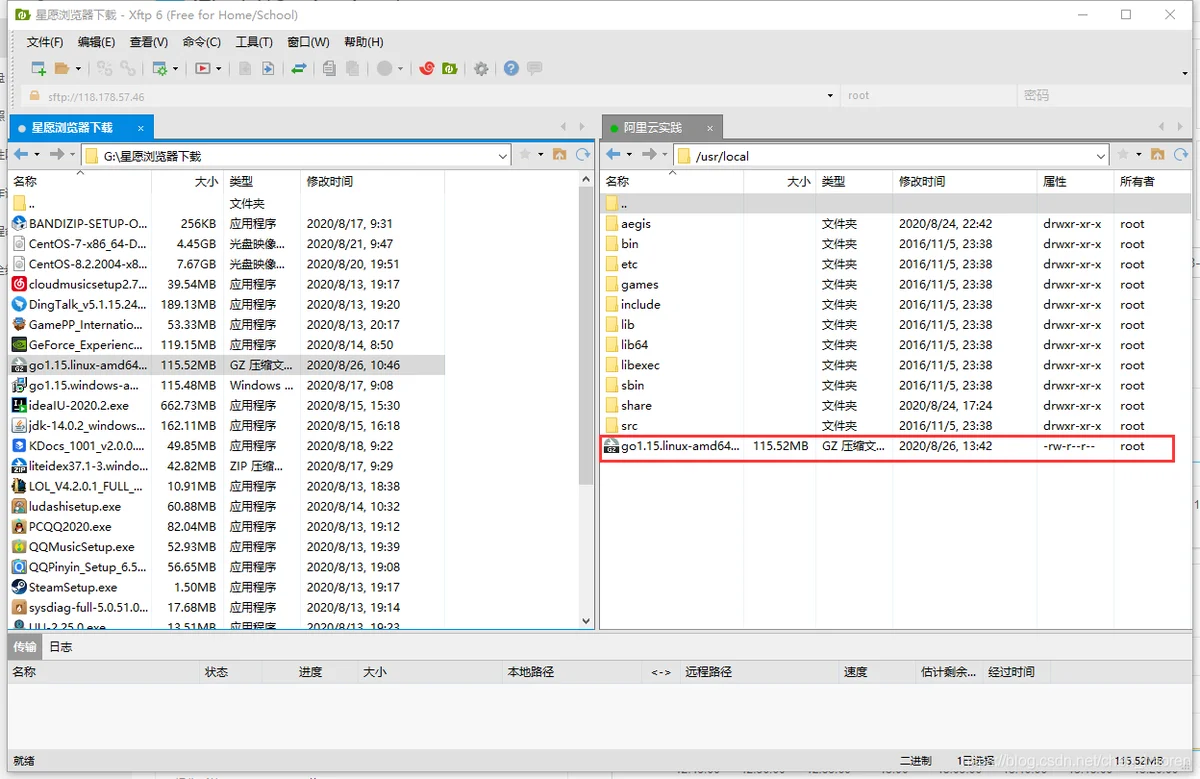The height and width of the screenshot is (779, 1200).
Task: Go to local home folder icon
Action: 559,155
